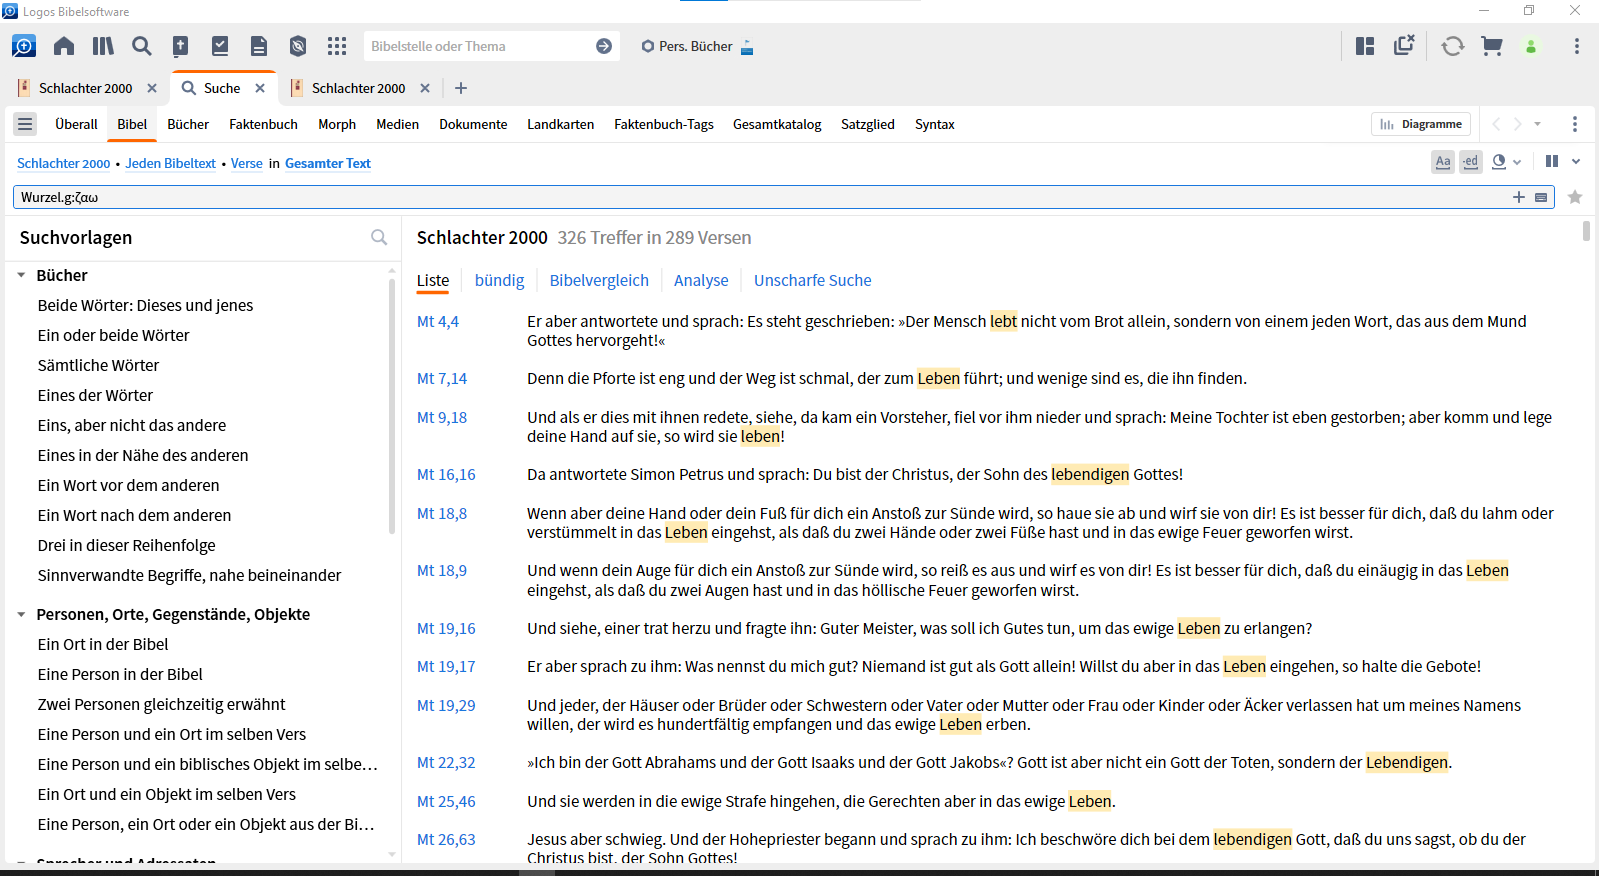This screenshot has width=1599, height=876.
Task: Open the main application kebab menu
Action: pos(1577,46)
